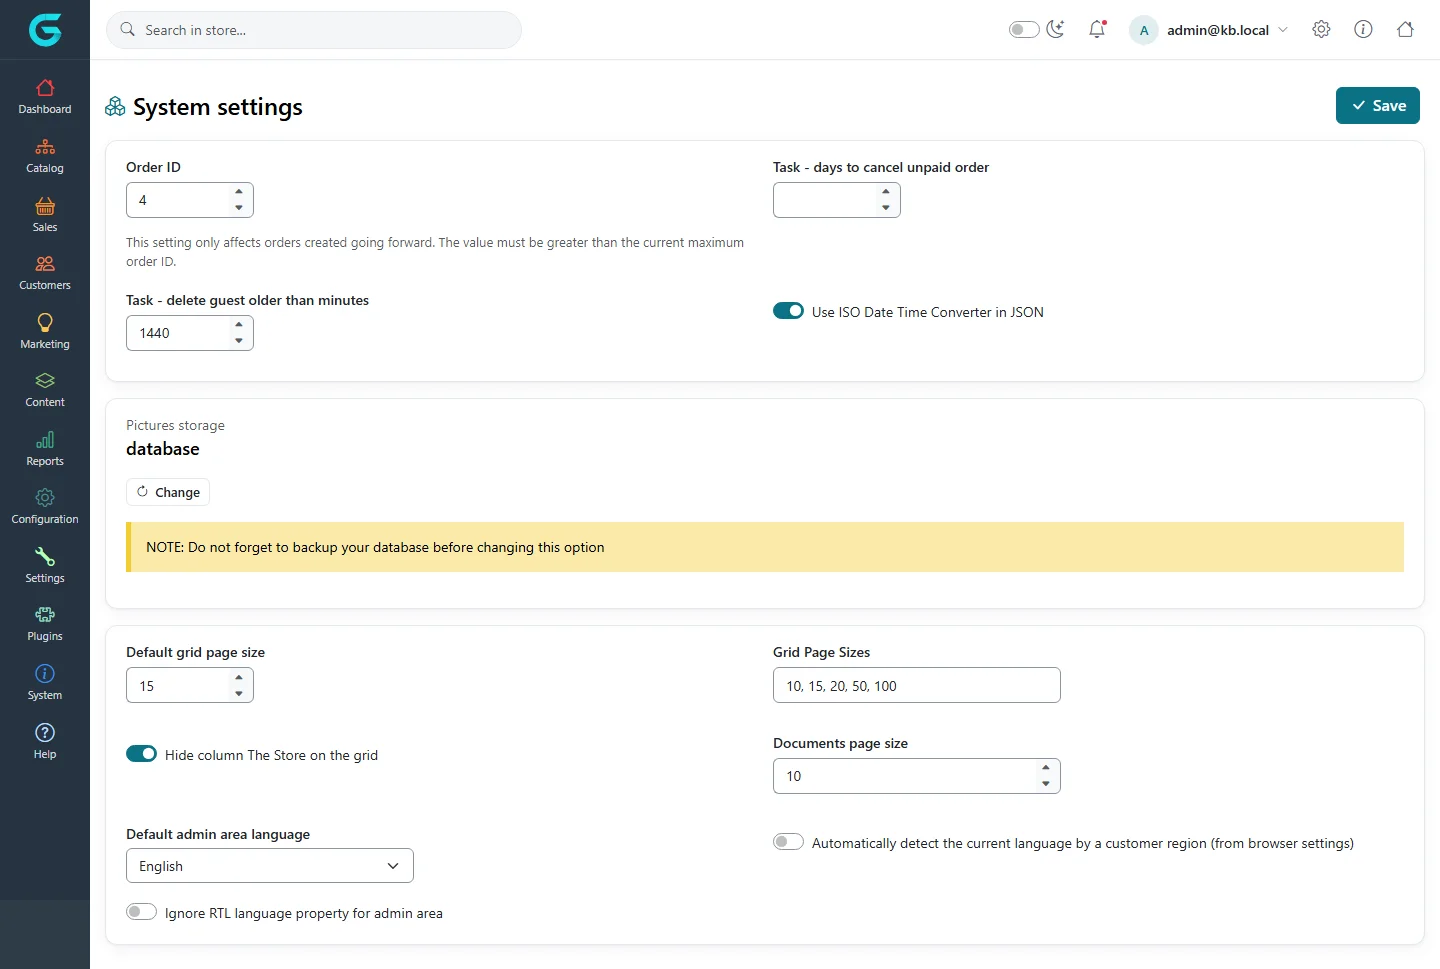Click the System settings page title
This screenshot has height=969, width=1440.
click(218, 107)
